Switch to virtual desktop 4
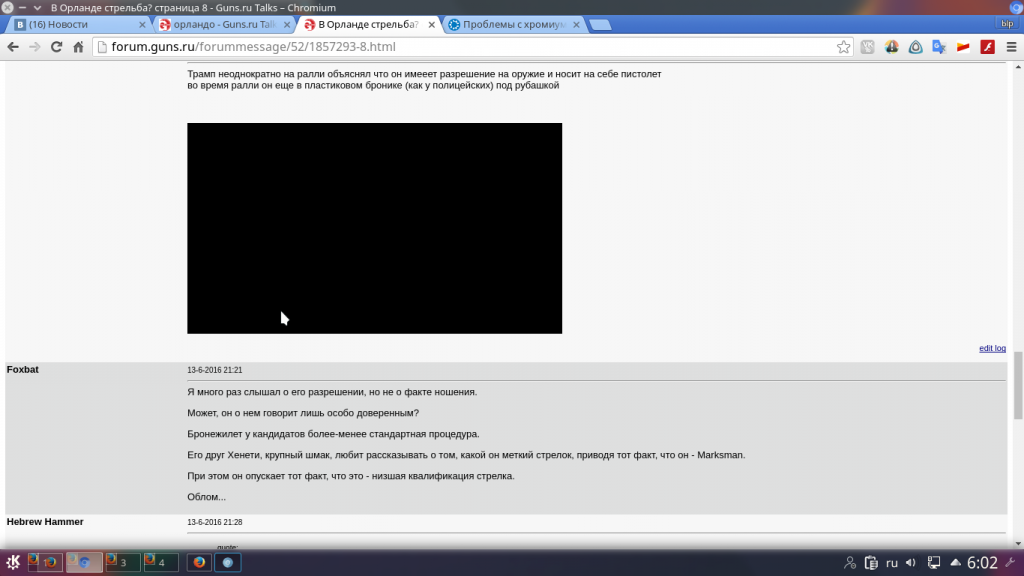This screenshot has width=1024, height=576. [161, 562]
